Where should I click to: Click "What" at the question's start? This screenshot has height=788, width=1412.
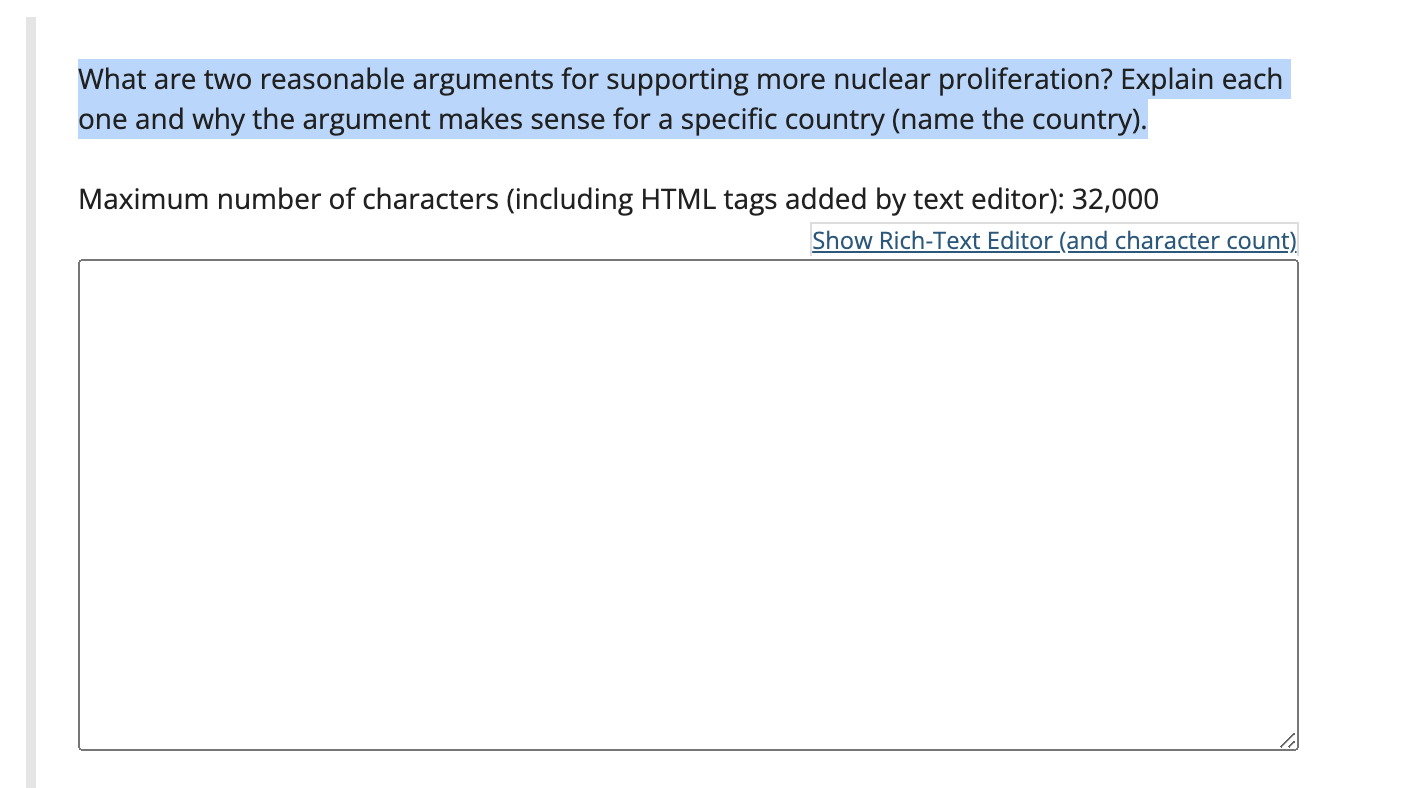pos(112,79)
